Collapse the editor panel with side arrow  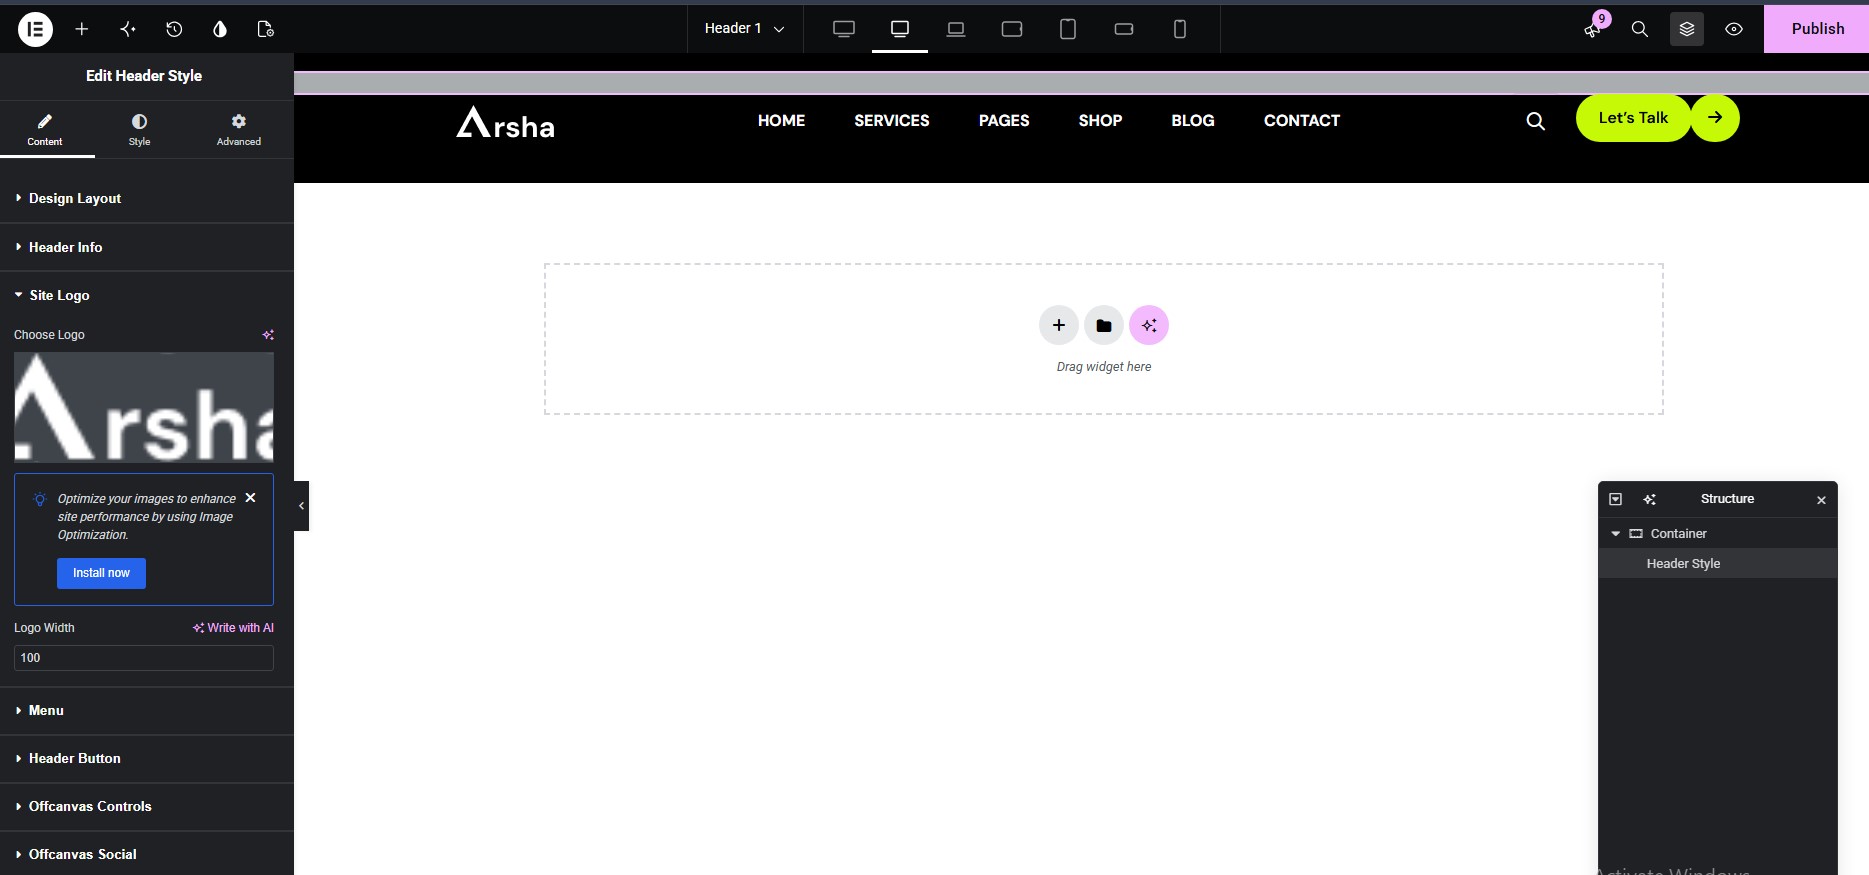point(301,506)
